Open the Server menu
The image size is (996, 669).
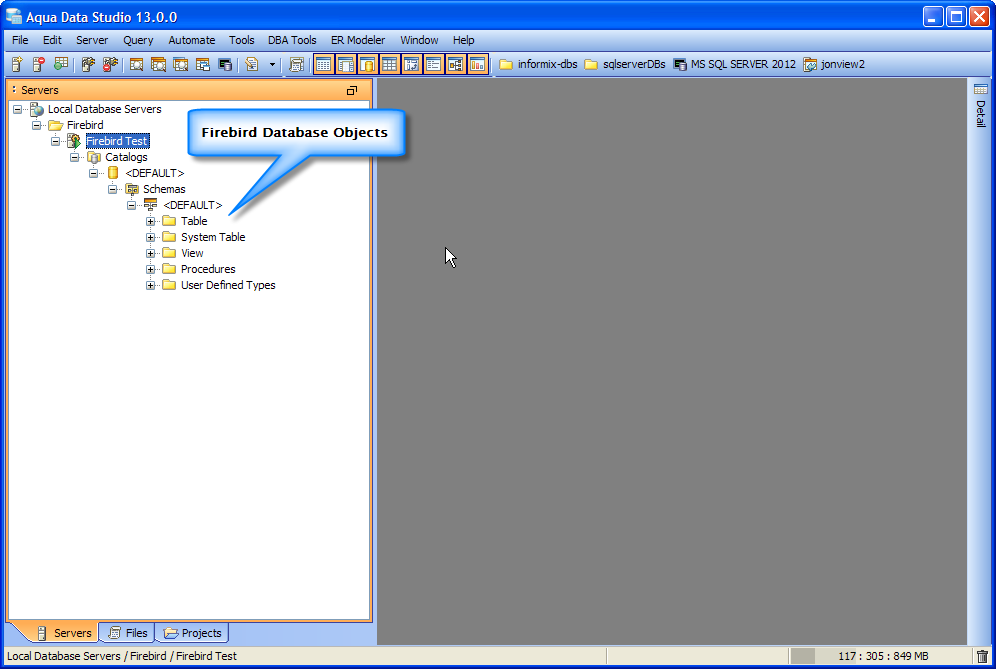[92, 40]
